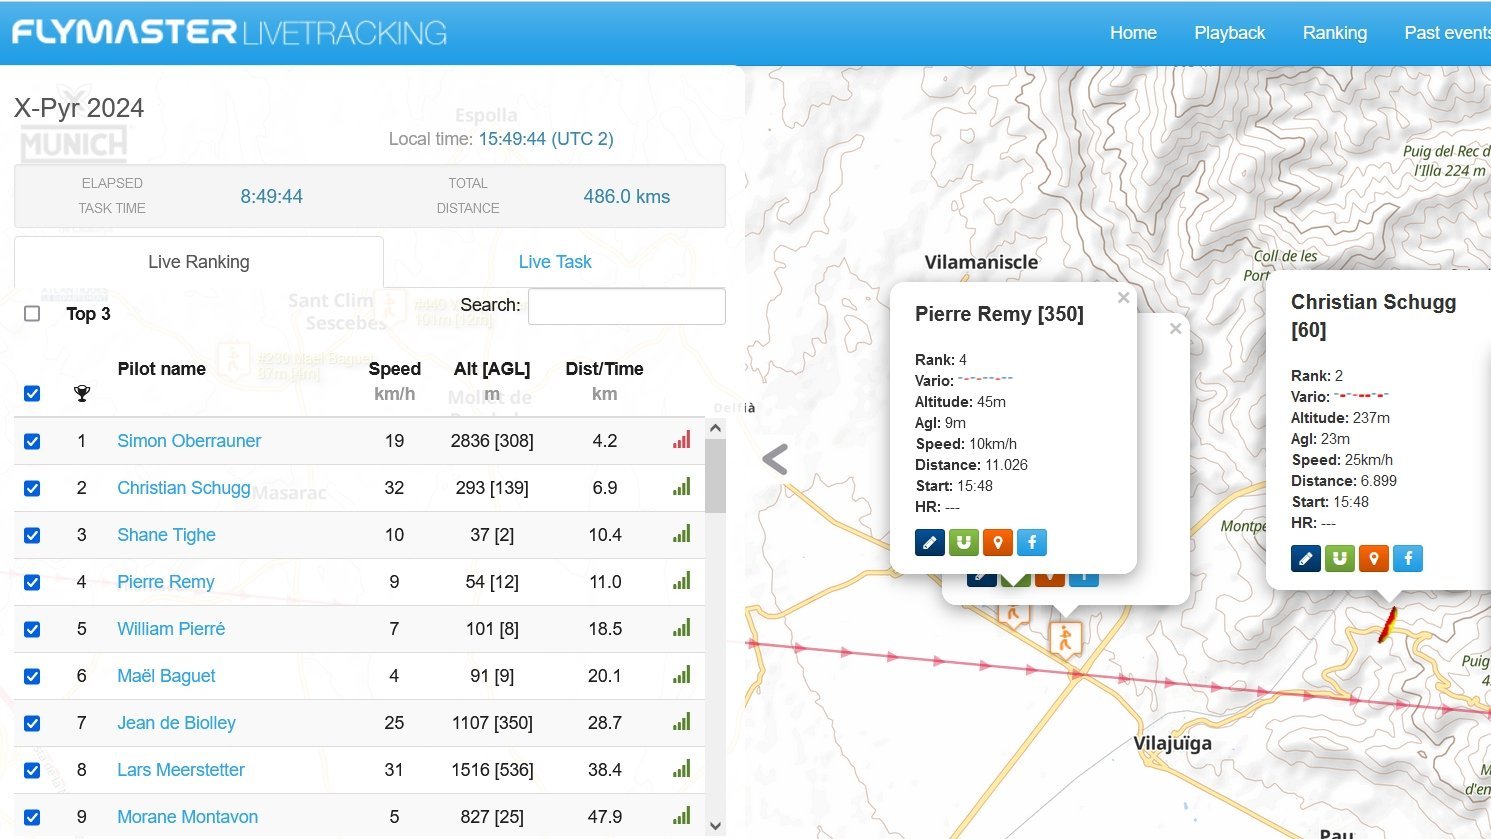
Task: Uncheck William Pierré's checkbox
Action: (32, 629)
